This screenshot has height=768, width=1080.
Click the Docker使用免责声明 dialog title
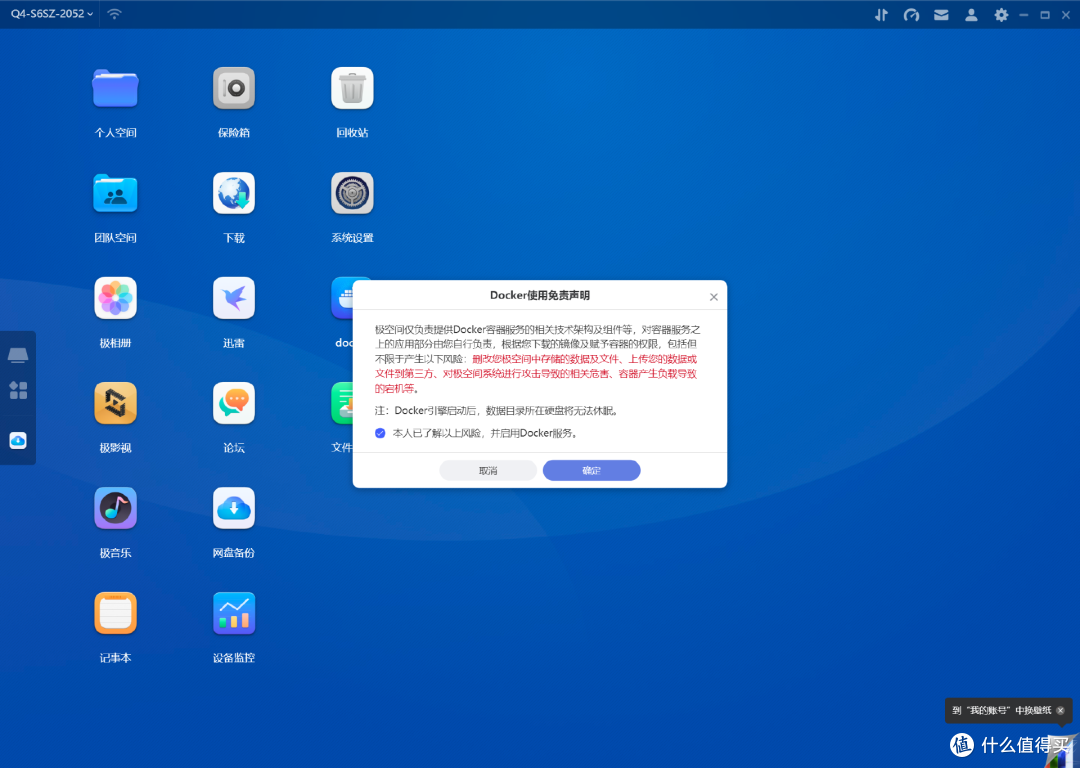540,295
